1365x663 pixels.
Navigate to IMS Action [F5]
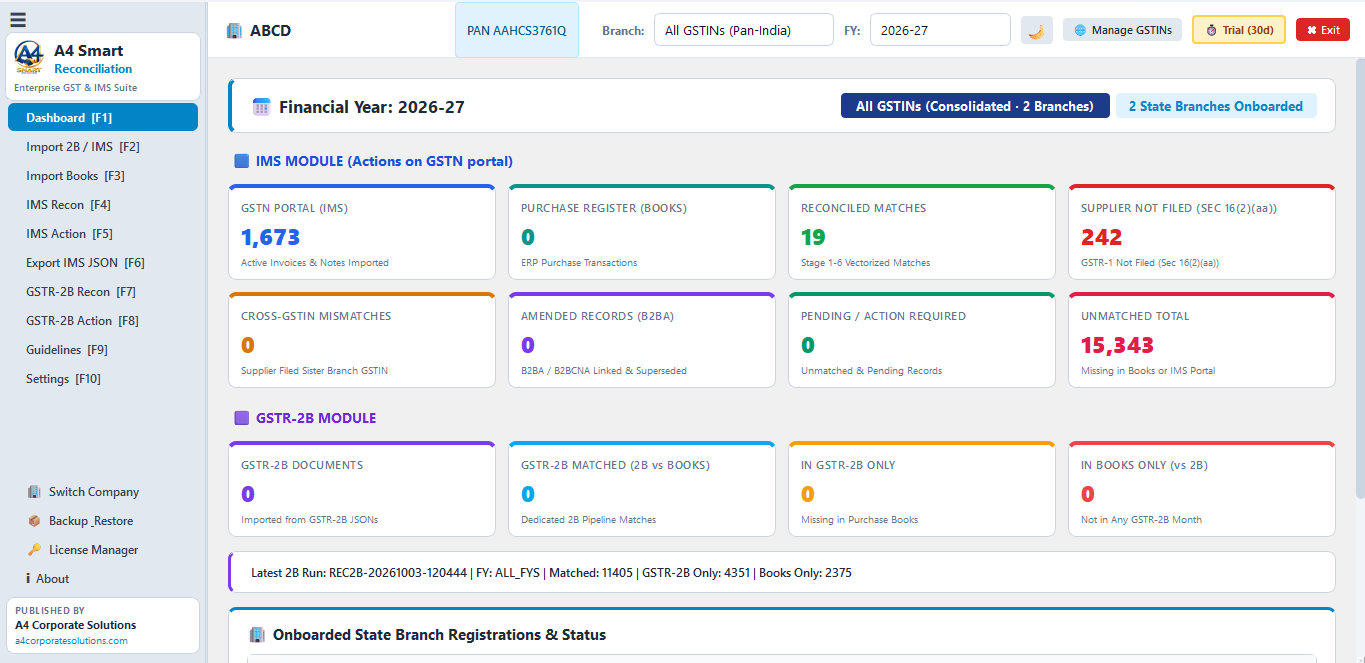[x=103, y=233]
